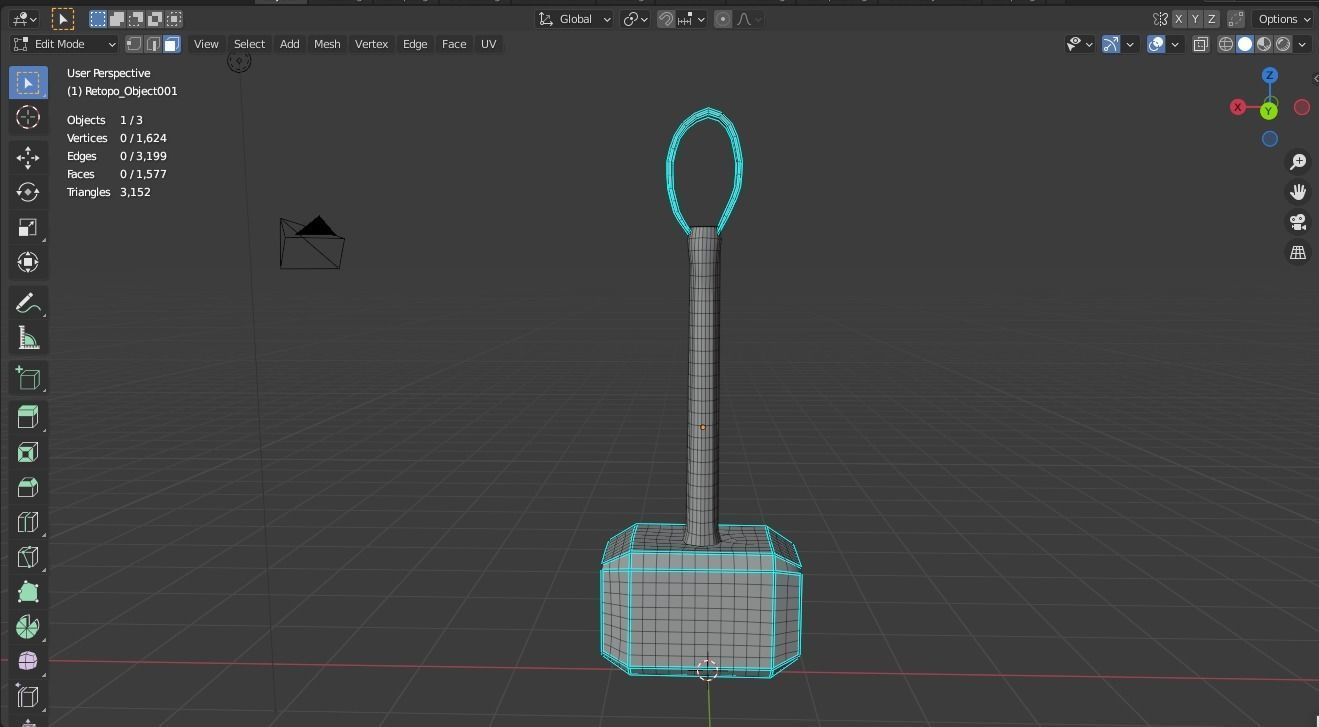Choose the Poly Build tool
This screenshot has height=727, width=1319.
[x=28, y=592]
